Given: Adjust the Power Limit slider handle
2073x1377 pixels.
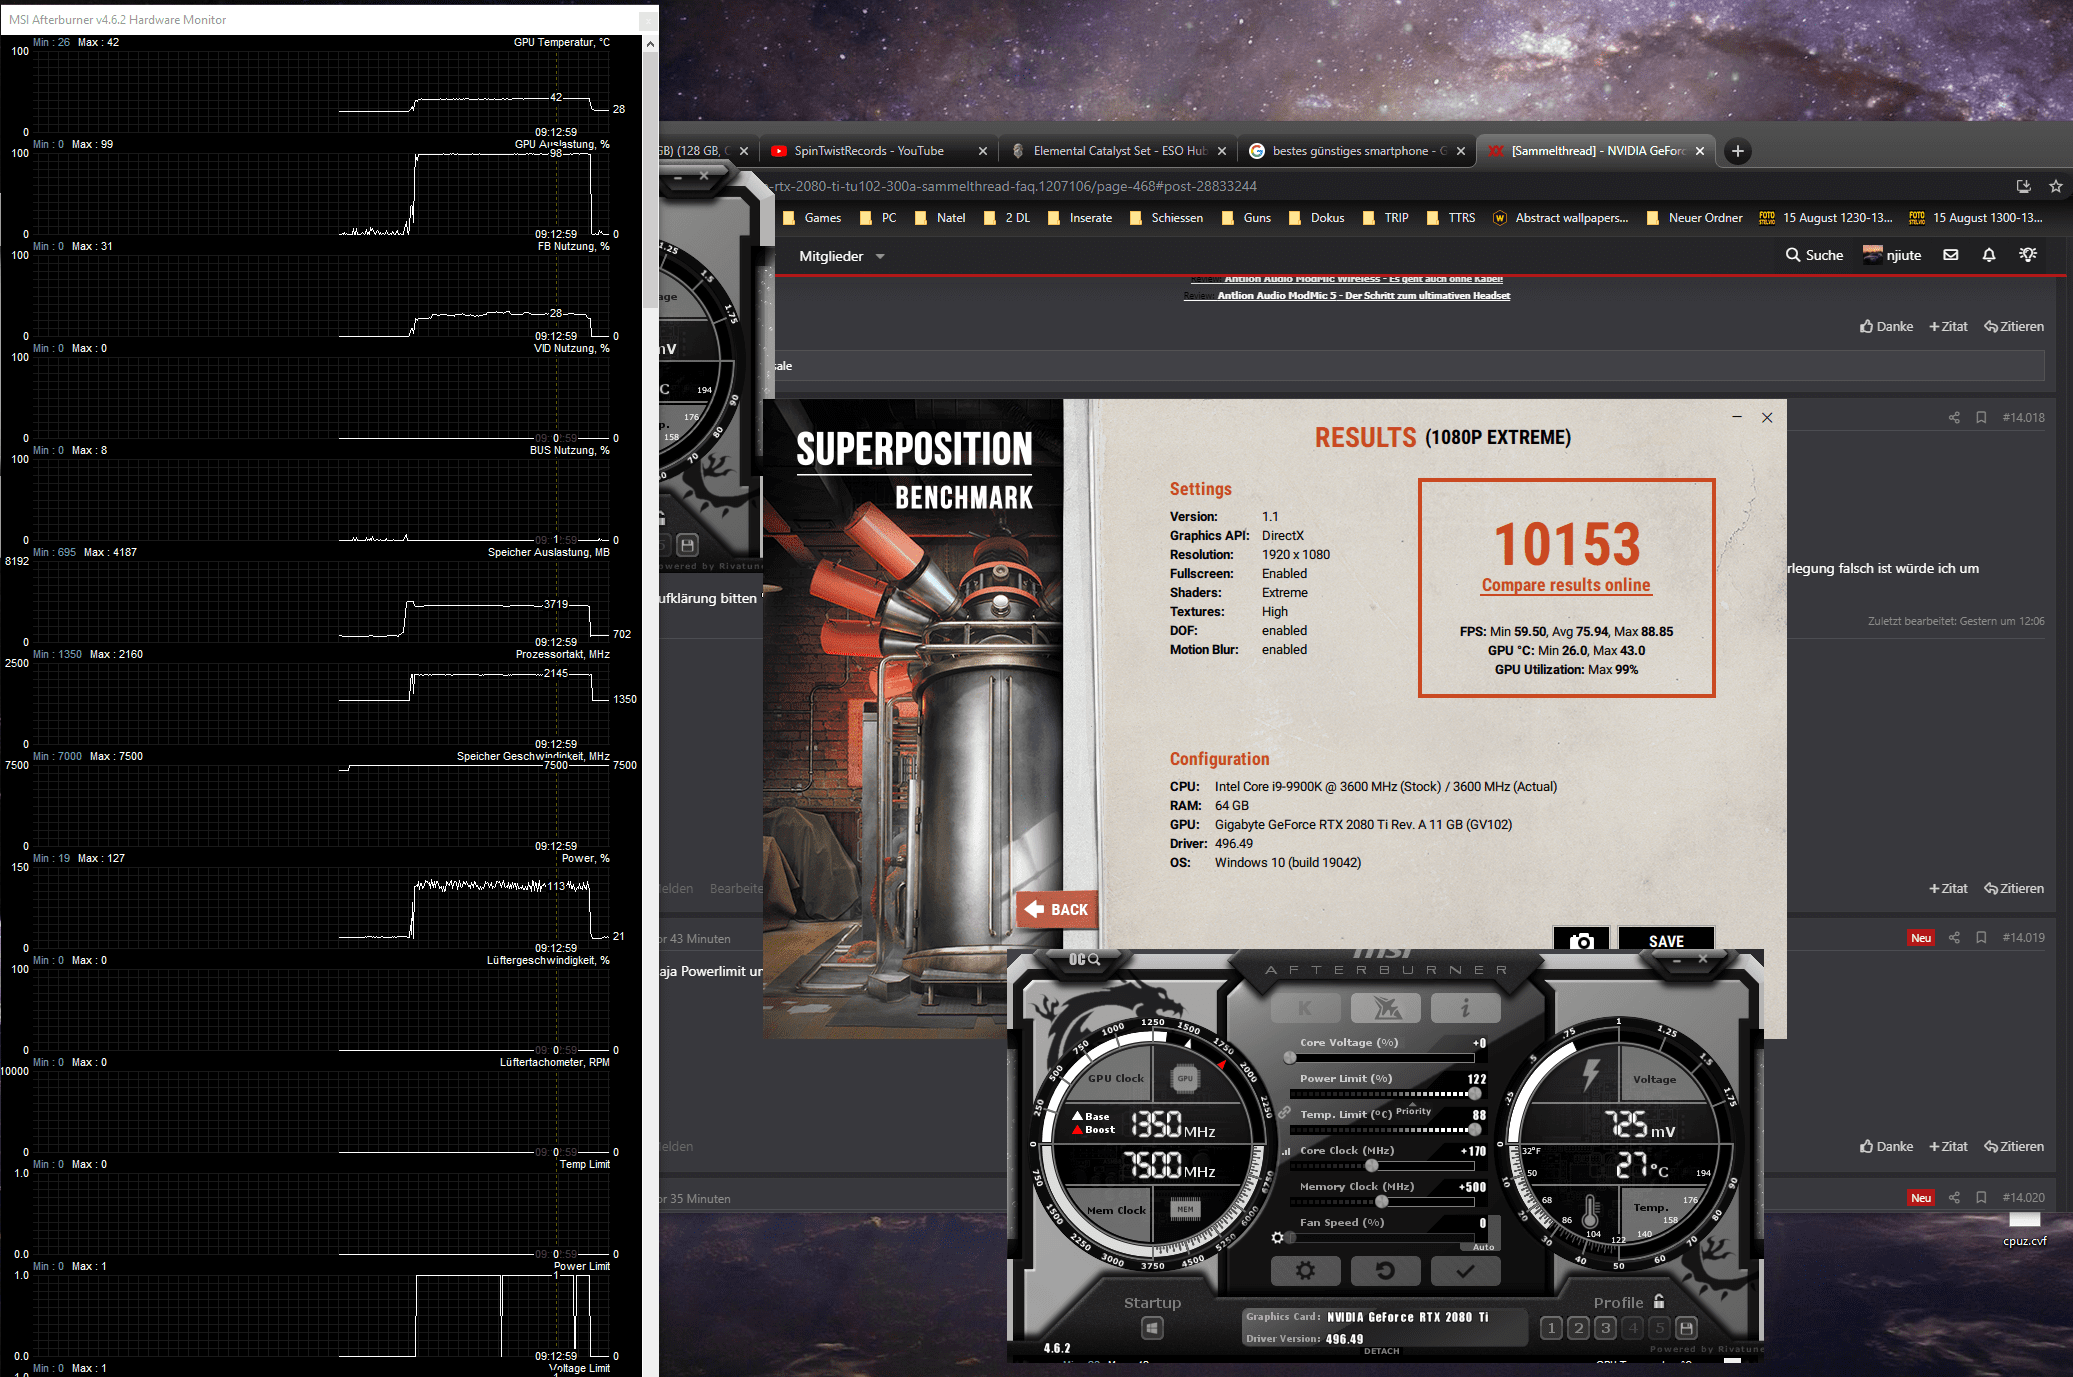Looking at the screenshot, I should pos(1474,1093).
